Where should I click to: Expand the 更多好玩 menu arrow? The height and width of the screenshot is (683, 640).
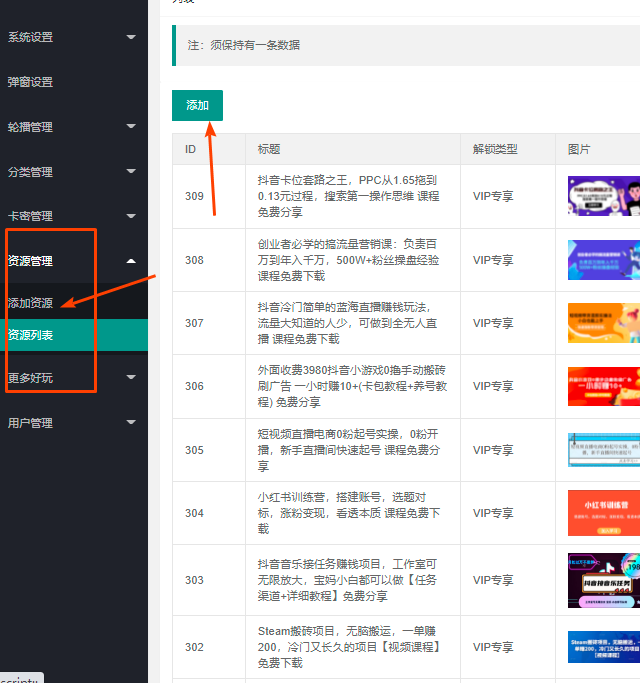131,377
